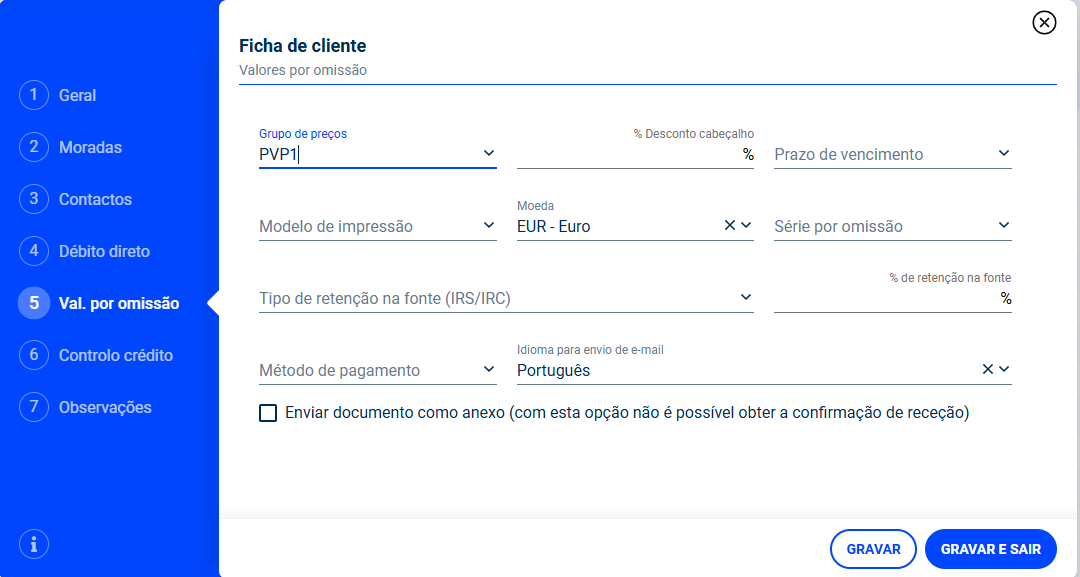
Task: Enable Enviar documento como anexo checkbox
Action: click(268, 412)
